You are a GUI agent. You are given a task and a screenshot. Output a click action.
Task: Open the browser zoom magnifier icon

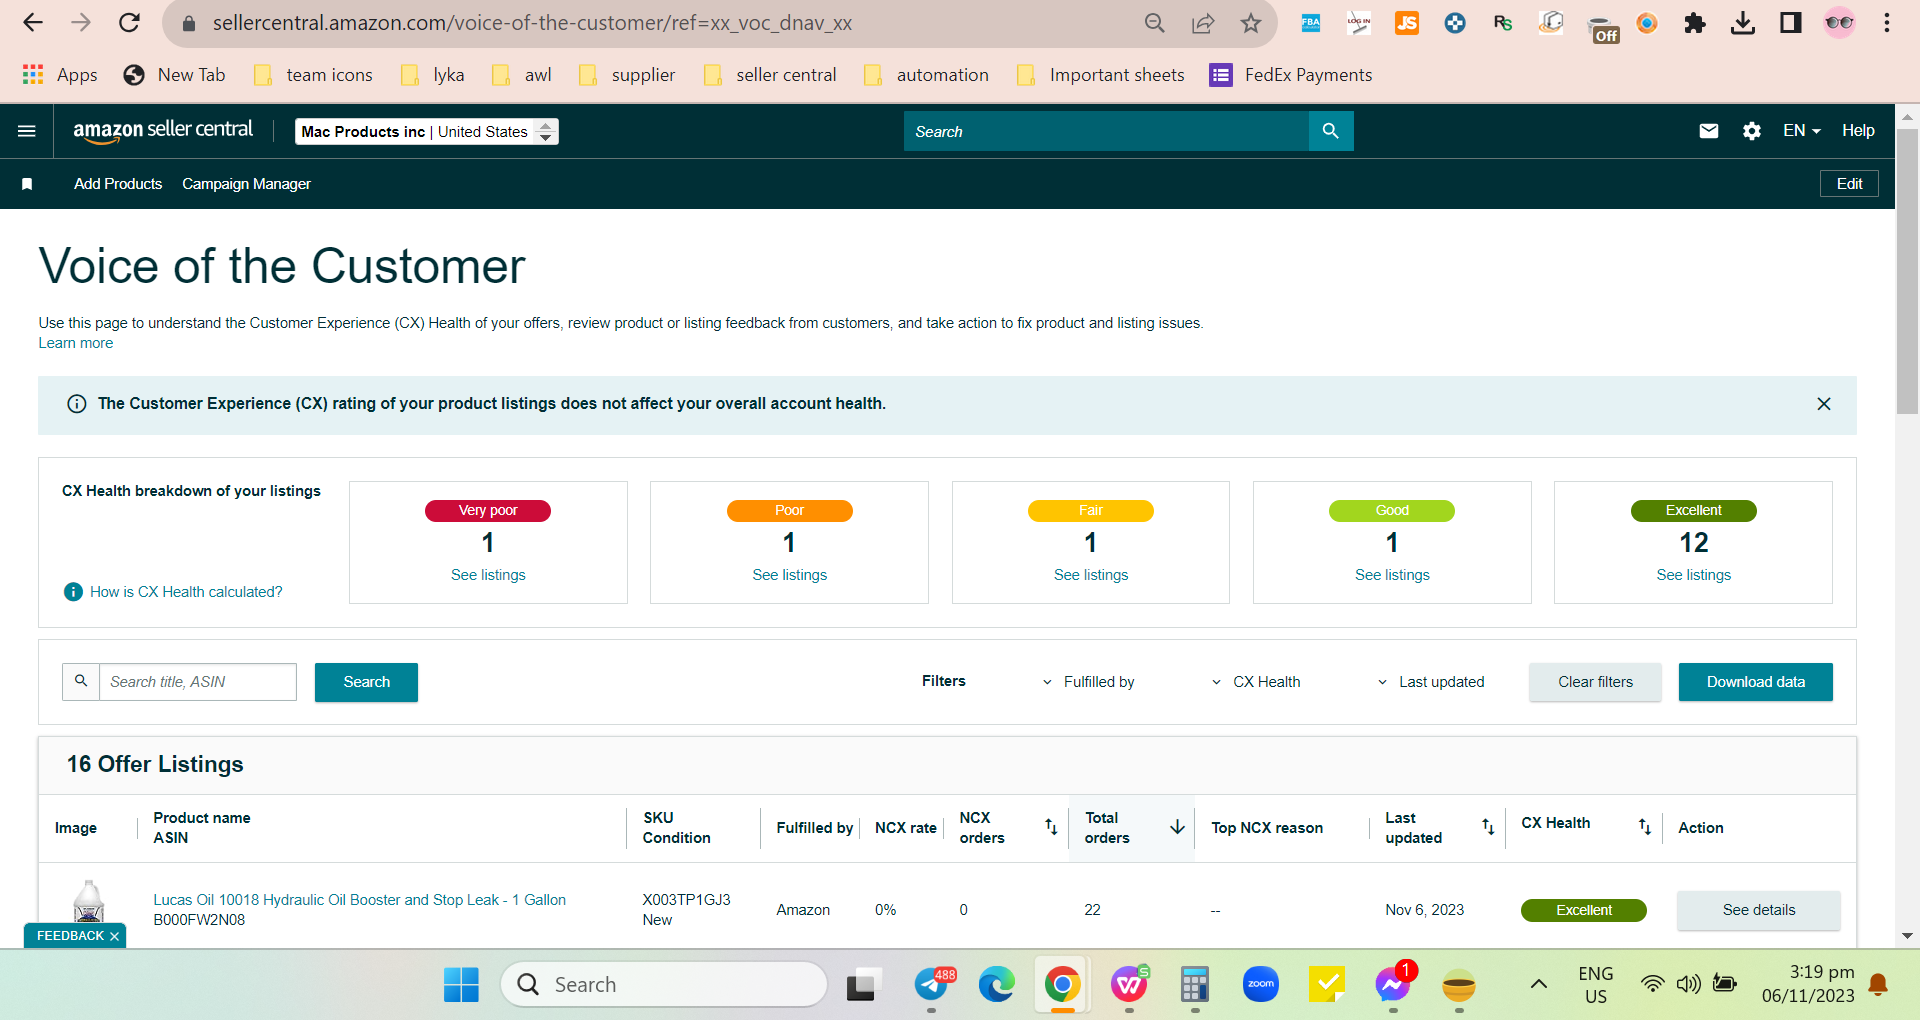coord(1155,23)
